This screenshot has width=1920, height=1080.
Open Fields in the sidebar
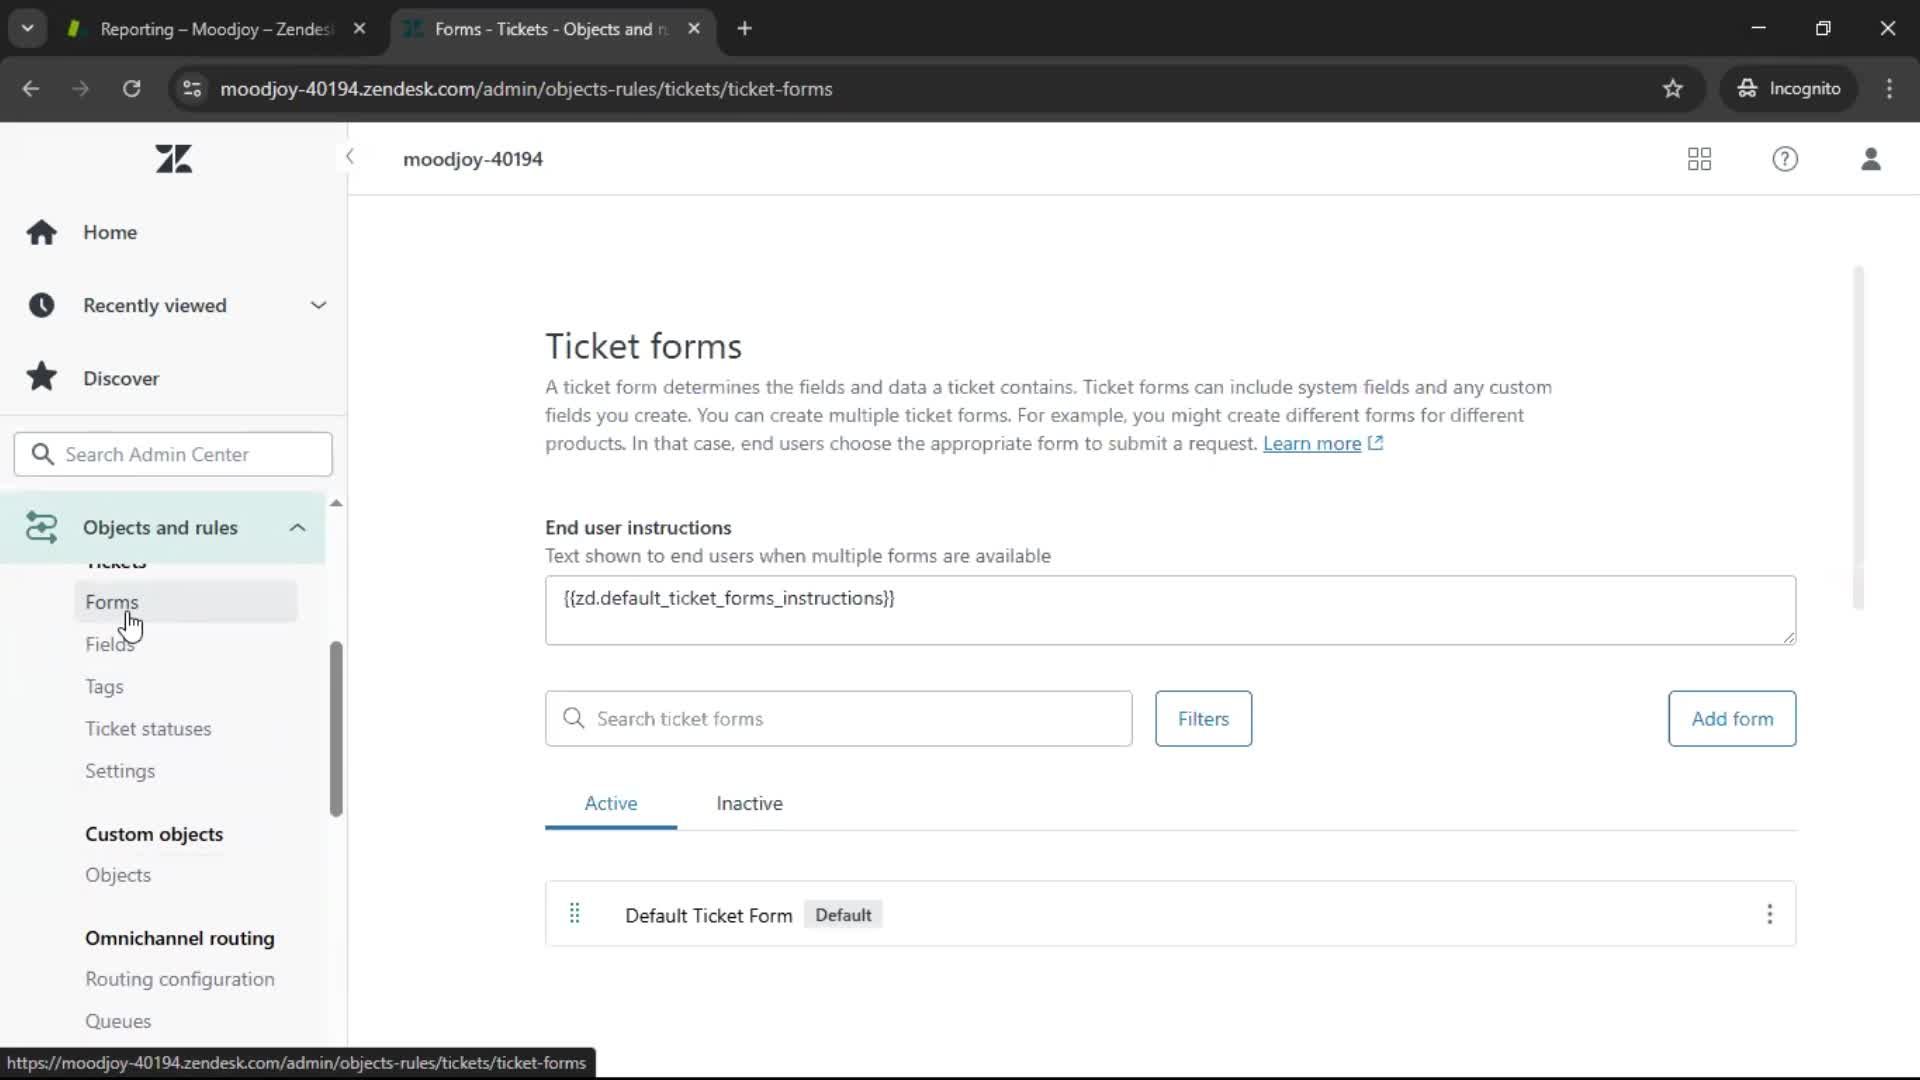click(110, 645)
